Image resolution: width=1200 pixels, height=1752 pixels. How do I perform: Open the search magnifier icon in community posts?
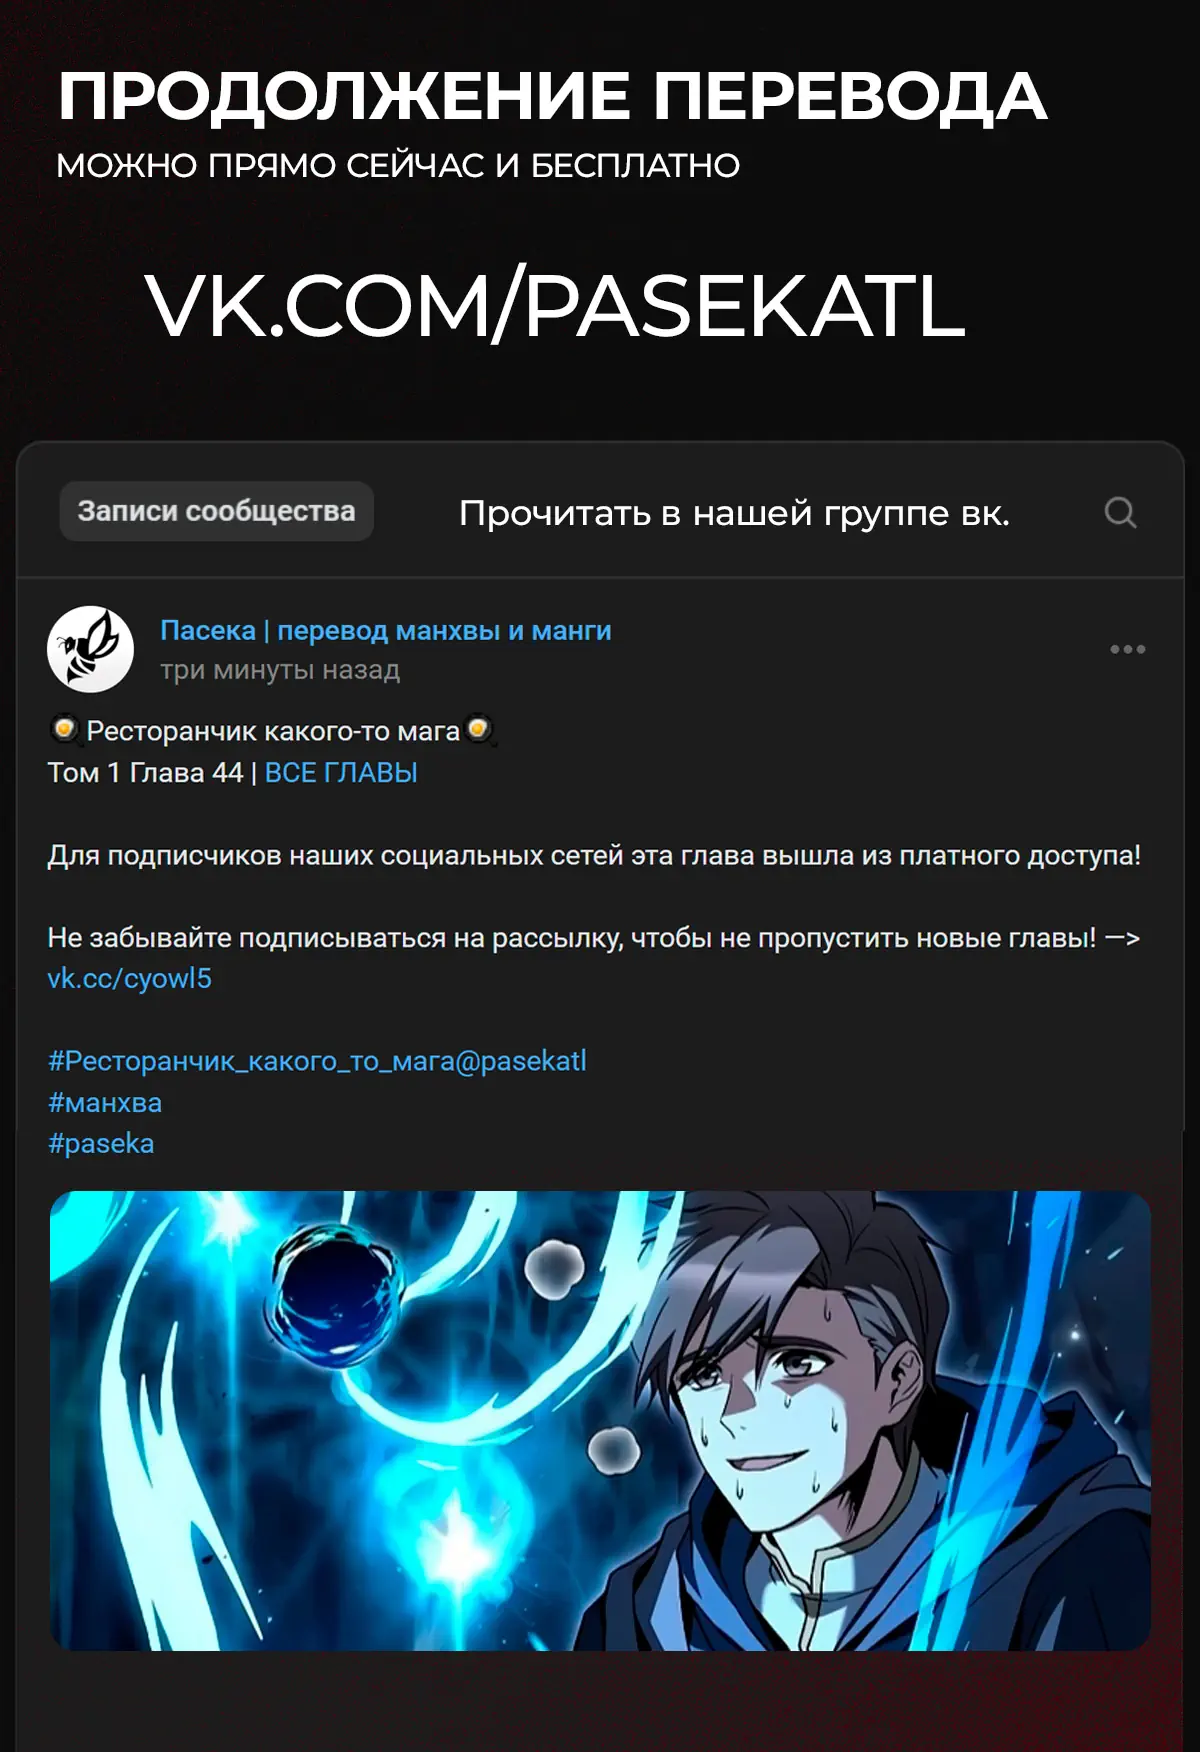click(x=1120, y=513)
